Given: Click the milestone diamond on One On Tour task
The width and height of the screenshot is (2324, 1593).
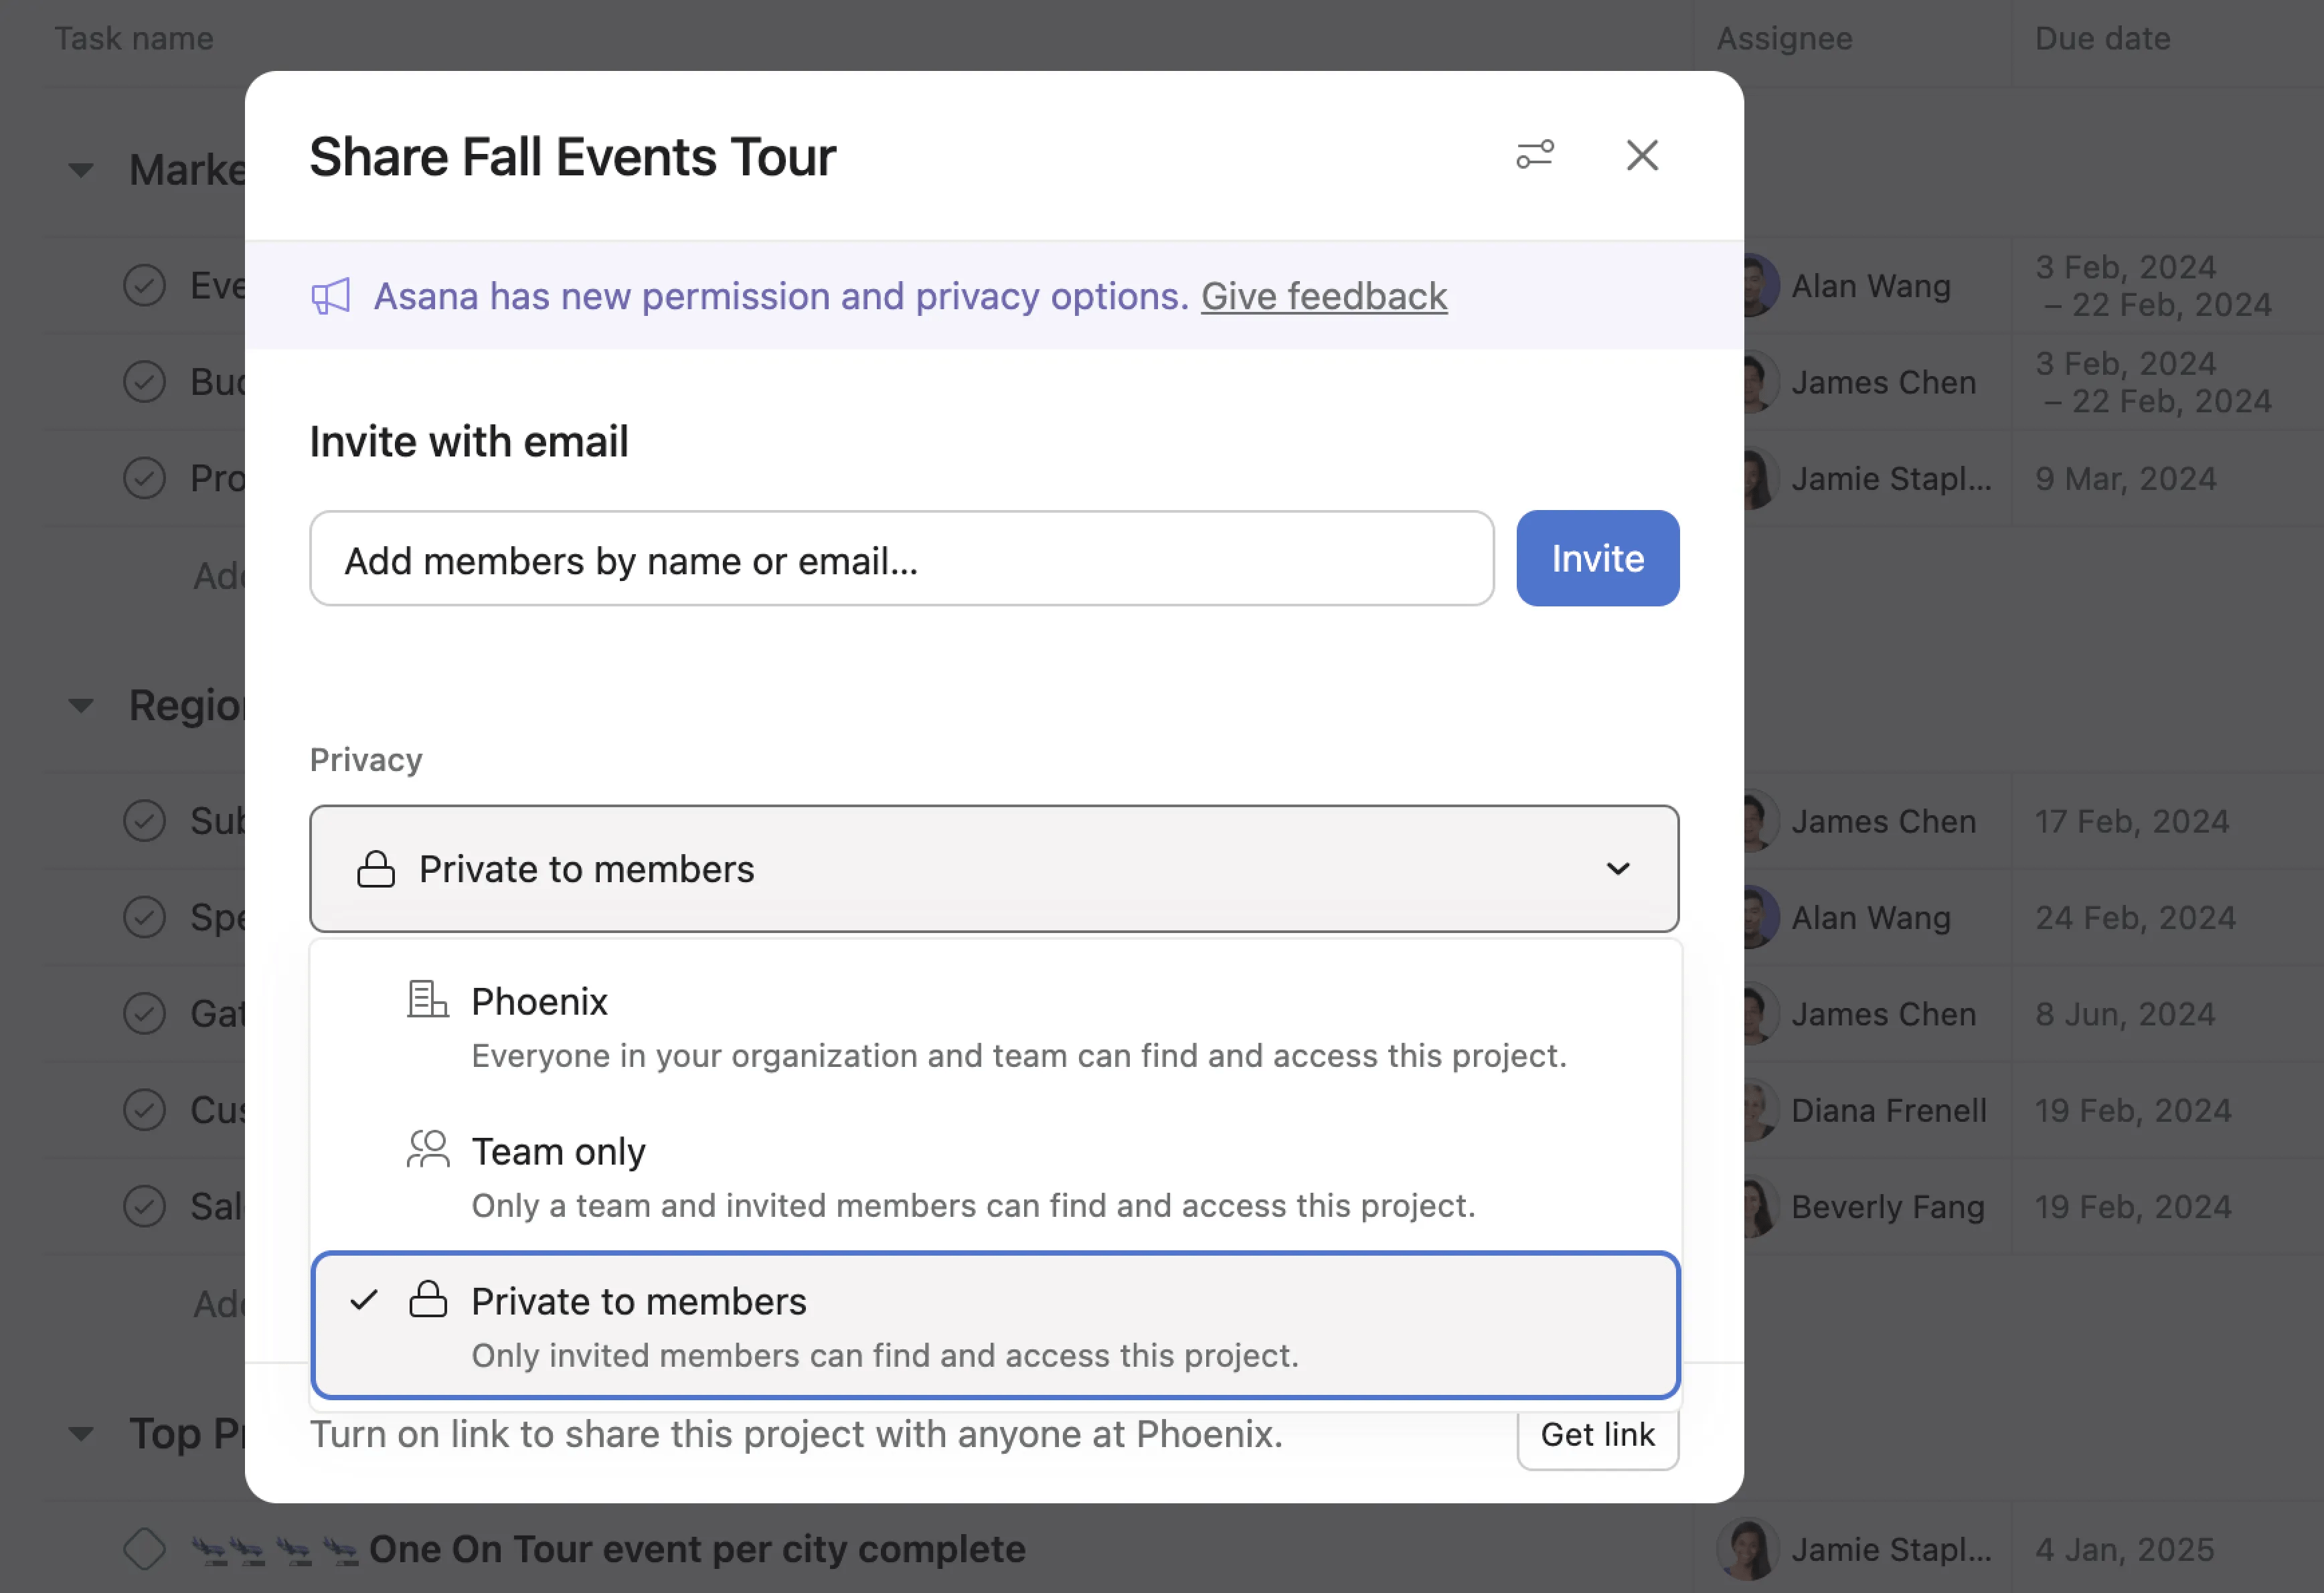Looking at the screenshot, I should coord(145,1548).
